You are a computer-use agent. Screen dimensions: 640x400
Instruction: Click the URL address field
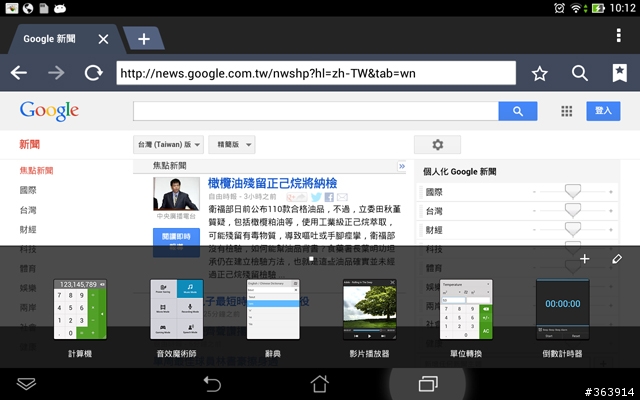316,73
